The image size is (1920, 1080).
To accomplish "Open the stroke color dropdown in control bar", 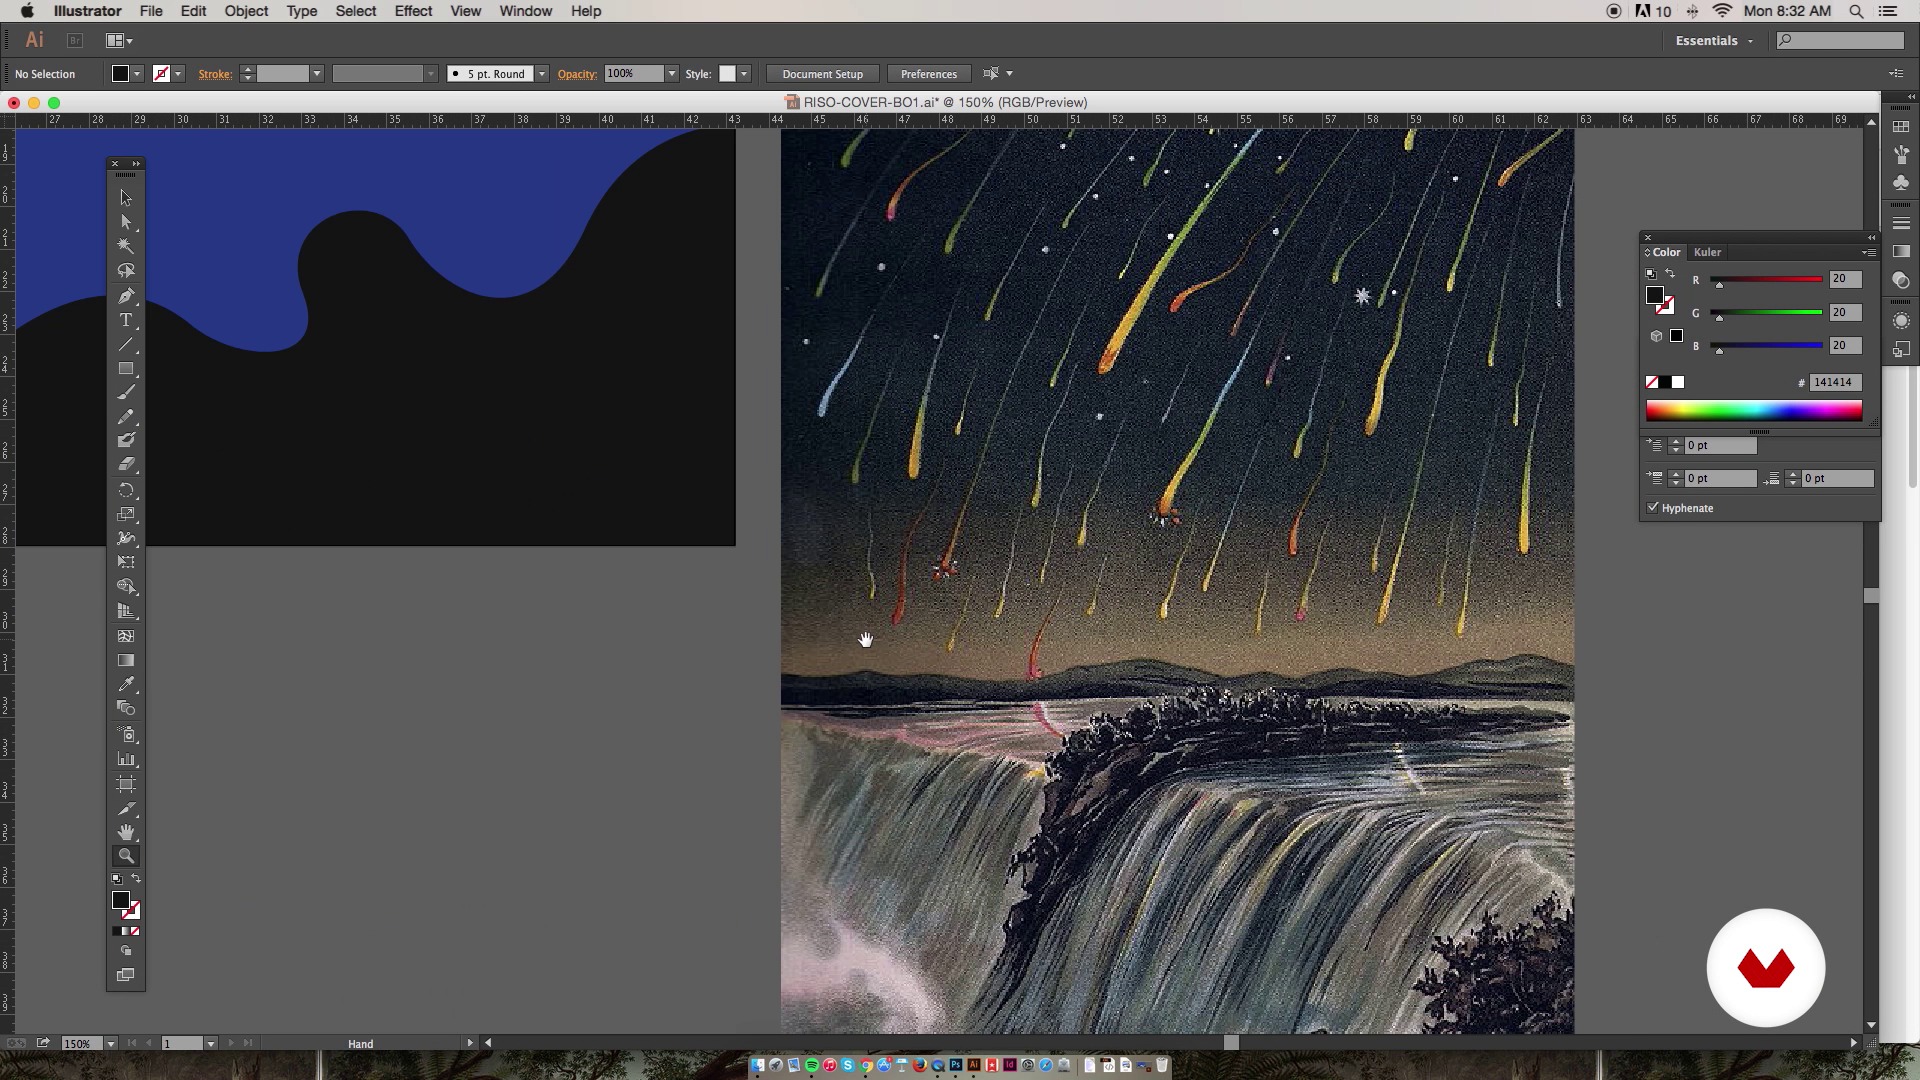I will point(178,74).
